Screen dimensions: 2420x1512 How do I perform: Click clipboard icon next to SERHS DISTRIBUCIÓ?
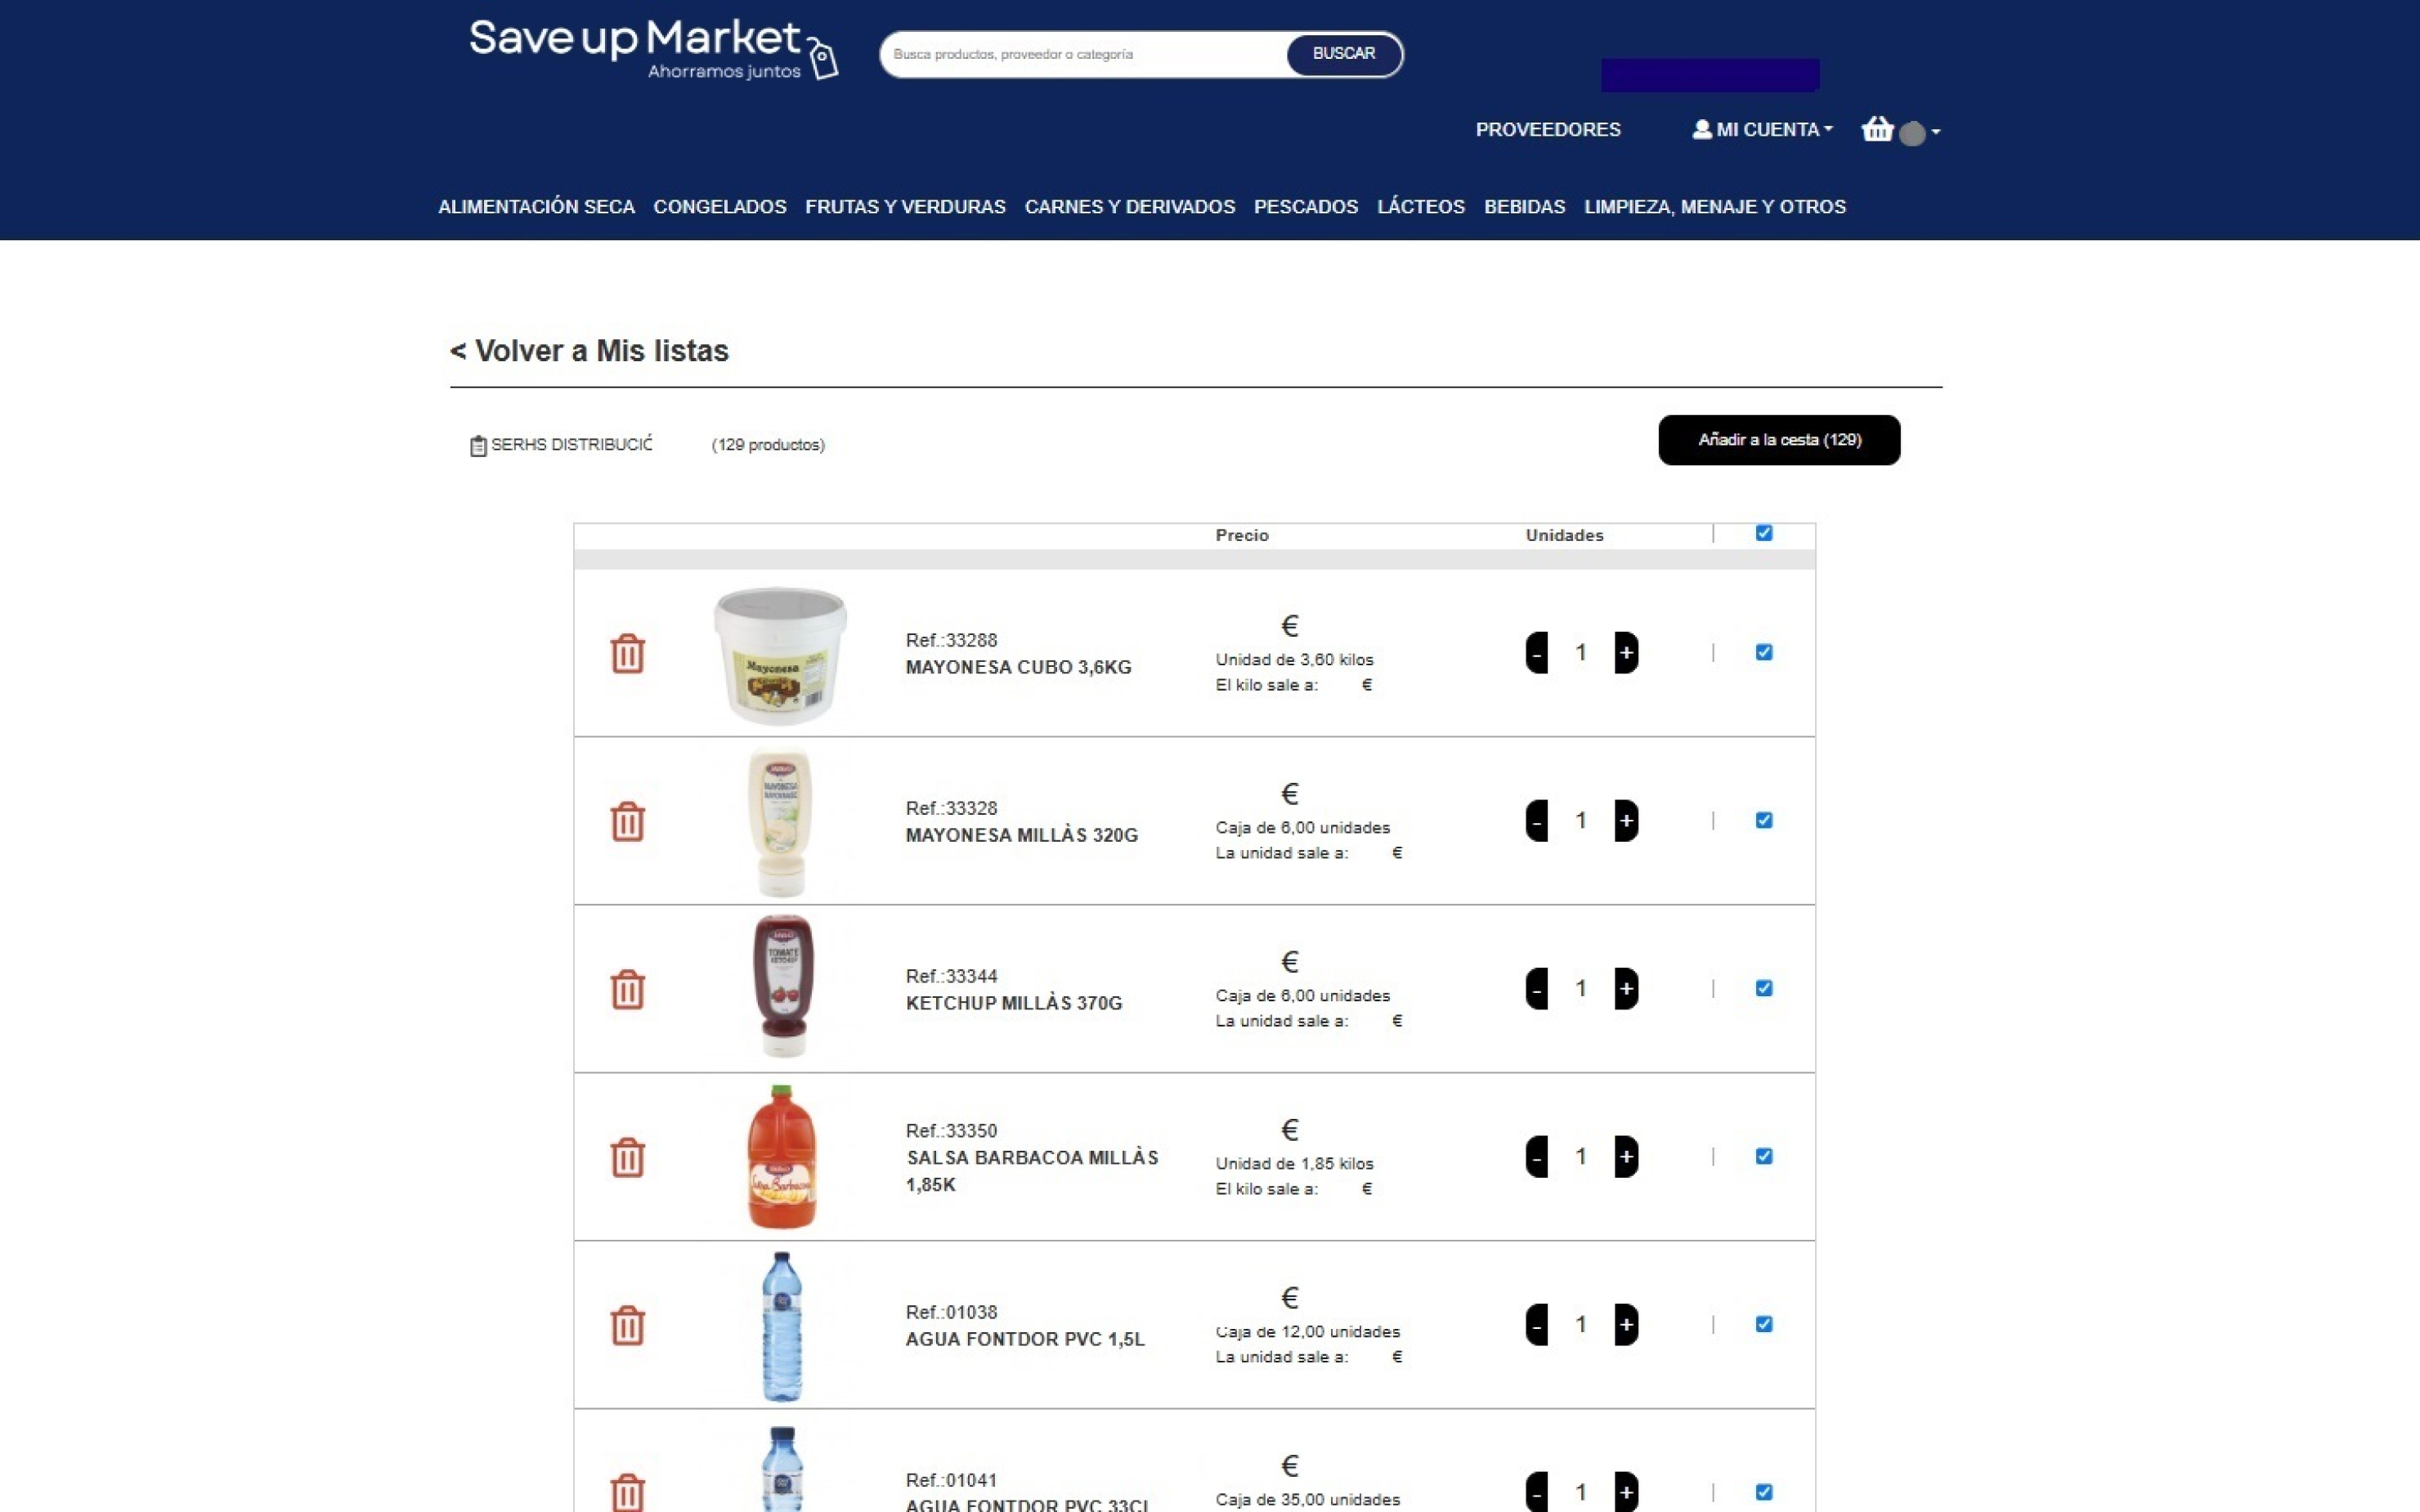tap(478, 445)
